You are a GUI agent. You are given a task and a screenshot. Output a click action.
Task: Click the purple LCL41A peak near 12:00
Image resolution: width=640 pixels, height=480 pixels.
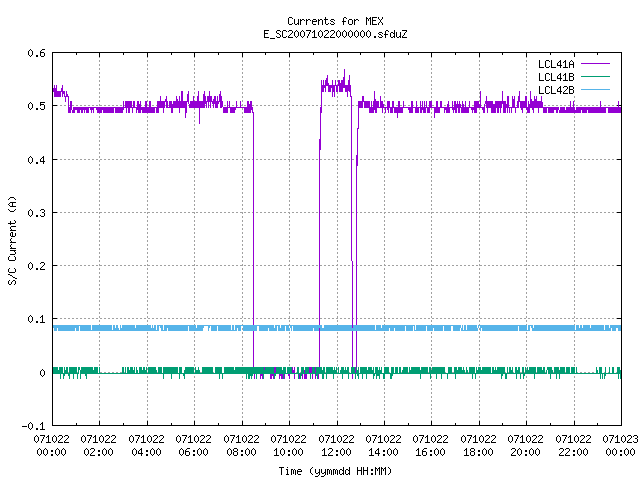tap(336, 86)
